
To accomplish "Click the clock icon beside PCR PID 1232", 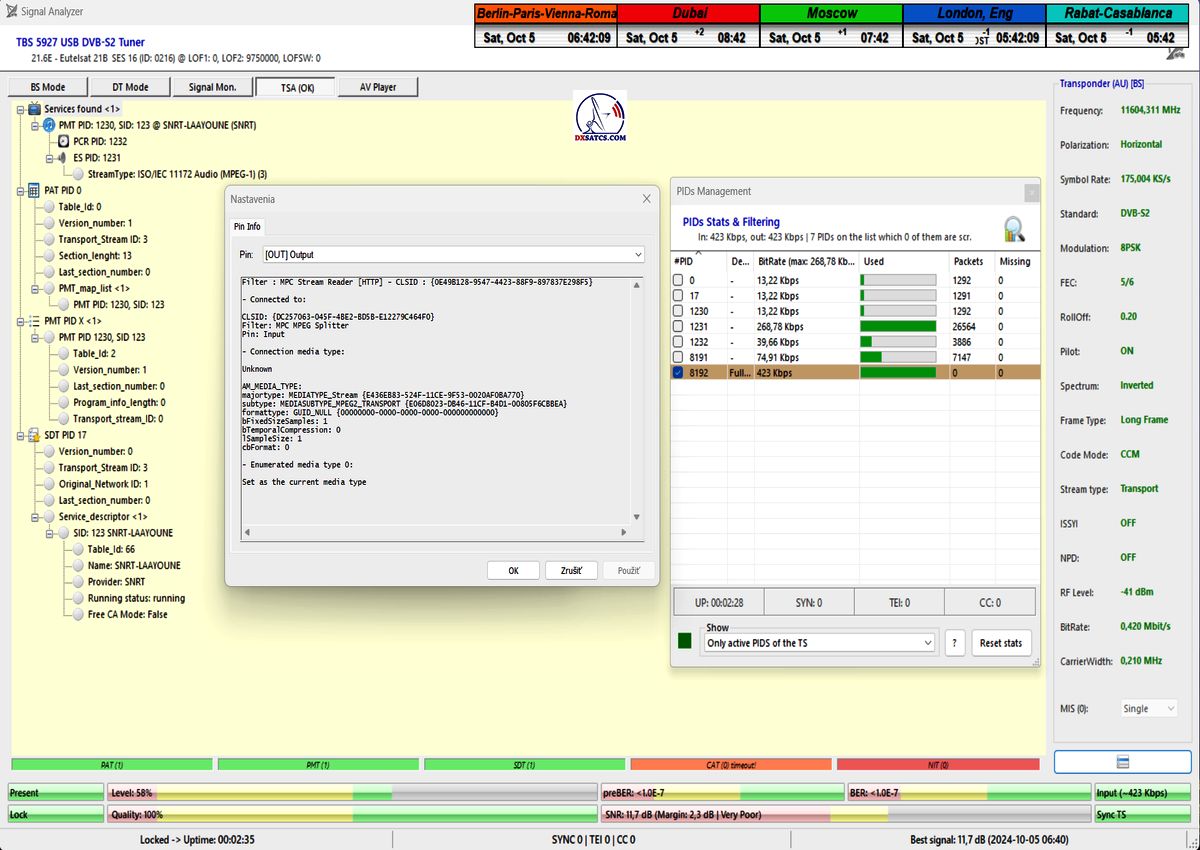I will click(x=63, y=142).
